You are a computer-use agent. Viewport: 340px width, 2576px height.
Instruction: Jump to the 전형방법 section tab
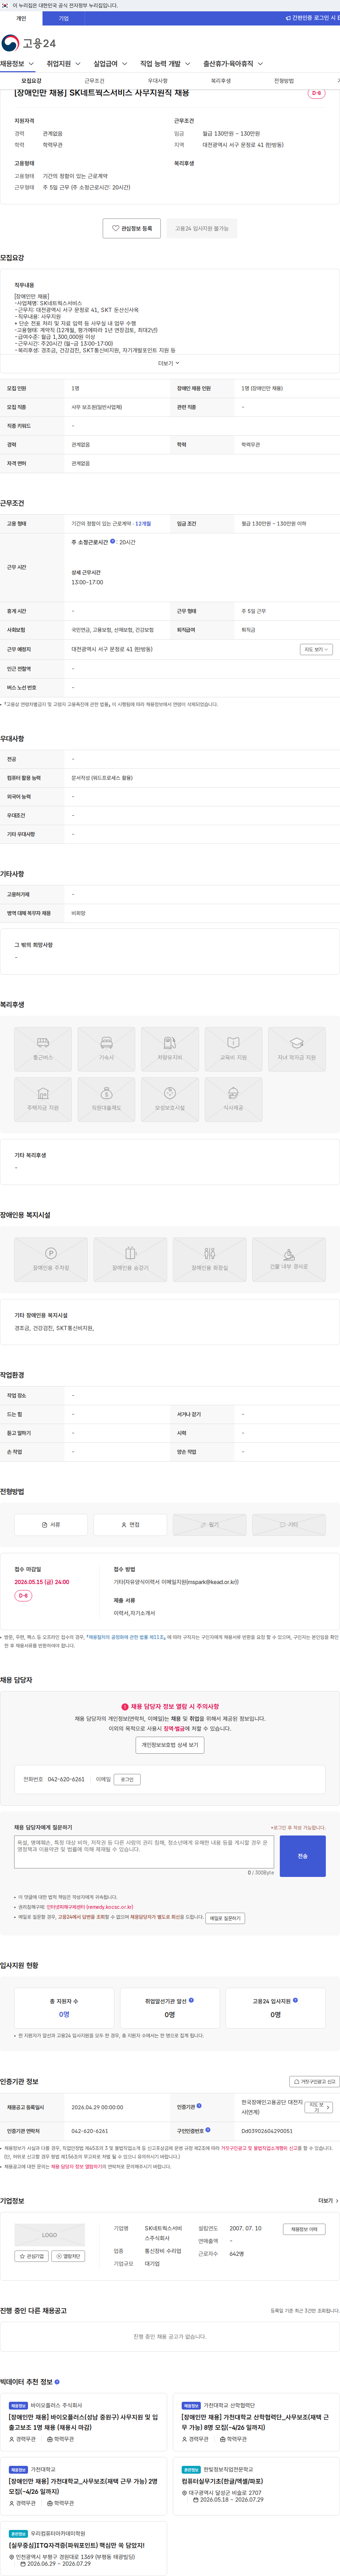point(284,81)
